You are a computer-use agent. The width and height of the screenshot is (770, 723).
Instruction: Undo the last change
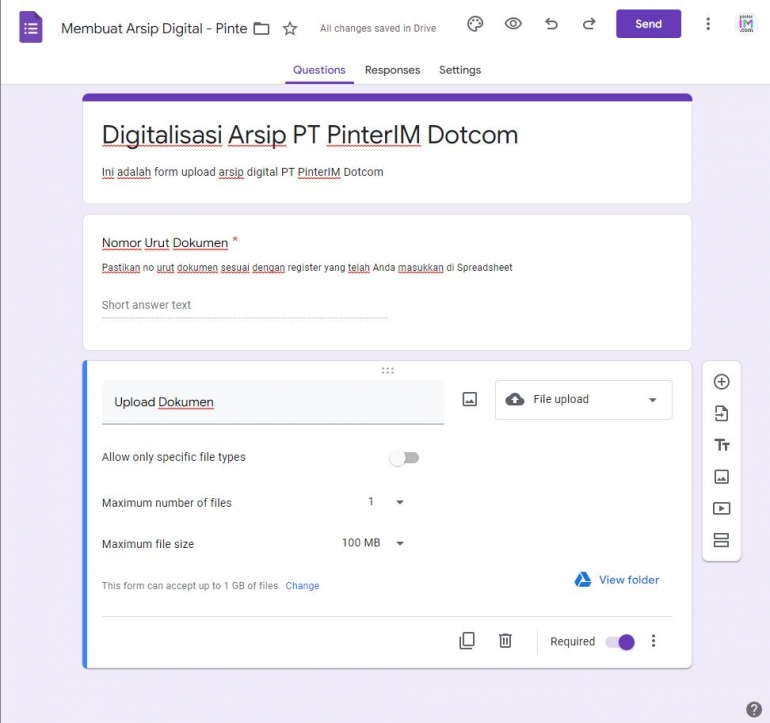click(x=551, y=24)
